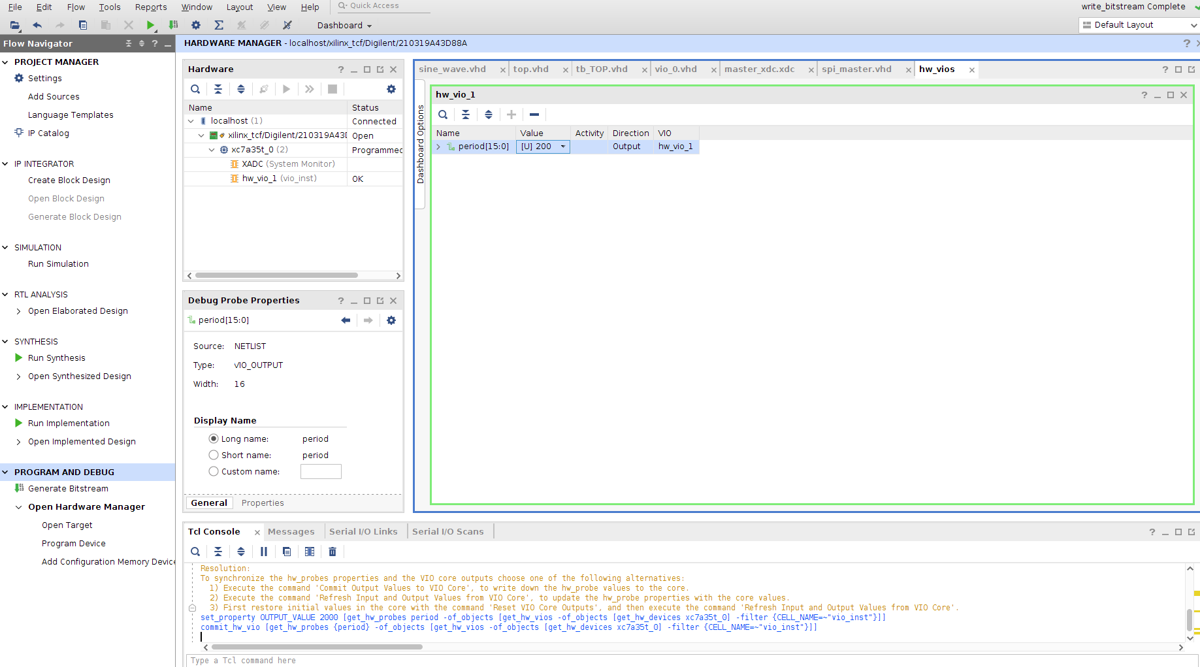Select the Long name radio button
Viewport: 1200px width, 667px height.
213,439
